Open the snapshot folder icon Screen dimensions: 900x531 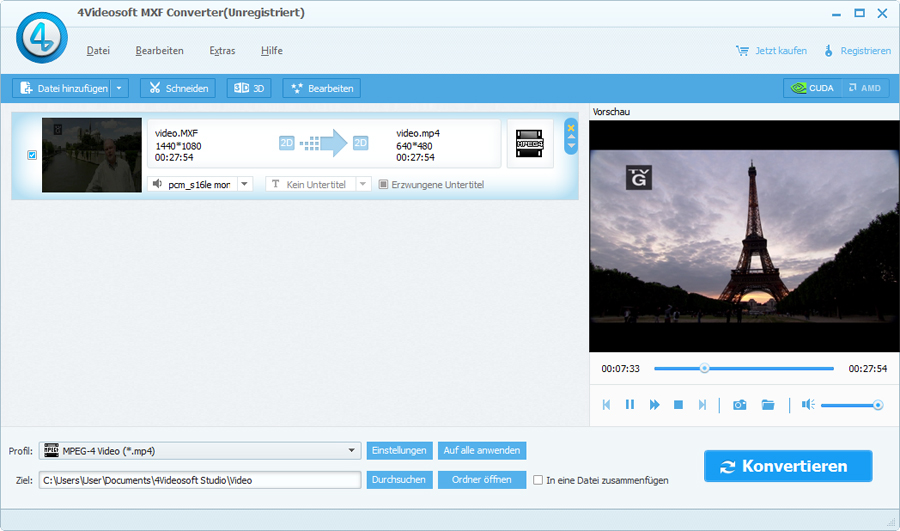(768, 405)
